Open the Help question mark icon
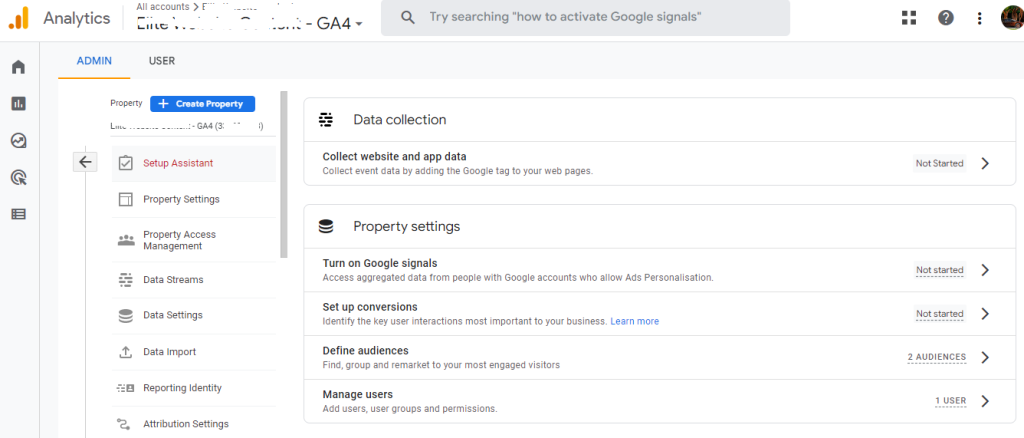The image size is (1024, 438). tap(946, 18)
